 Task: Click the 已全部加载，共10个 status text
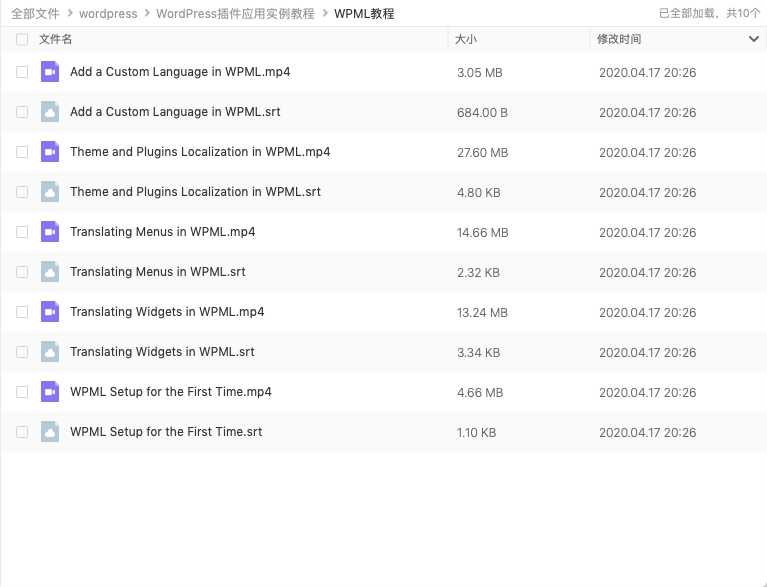tap(709, 13)
